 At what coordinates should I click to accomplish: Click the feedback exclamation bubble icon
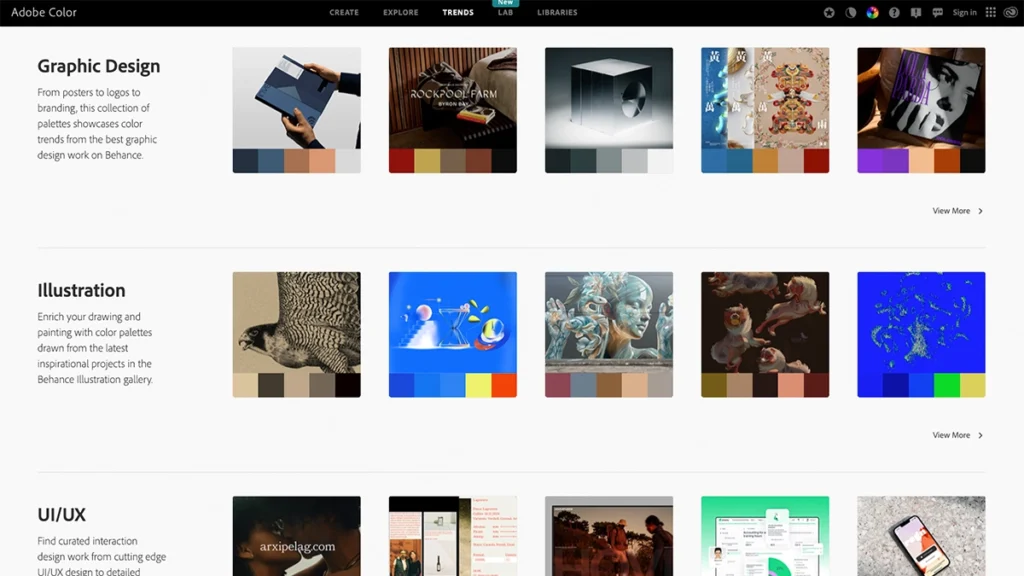[916, 12]
